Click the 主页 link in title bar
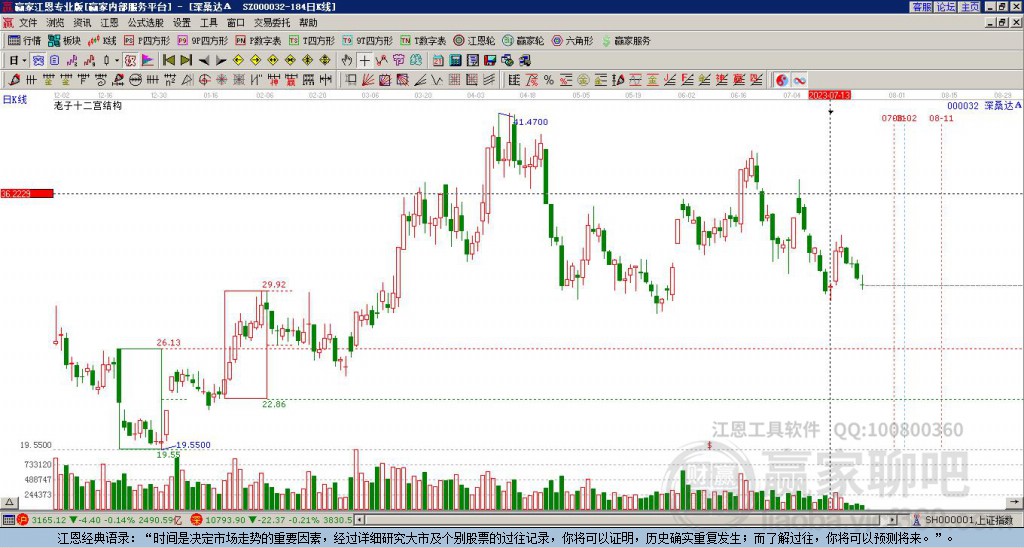This screenshot has width=1024, height=548. [970, 7]
